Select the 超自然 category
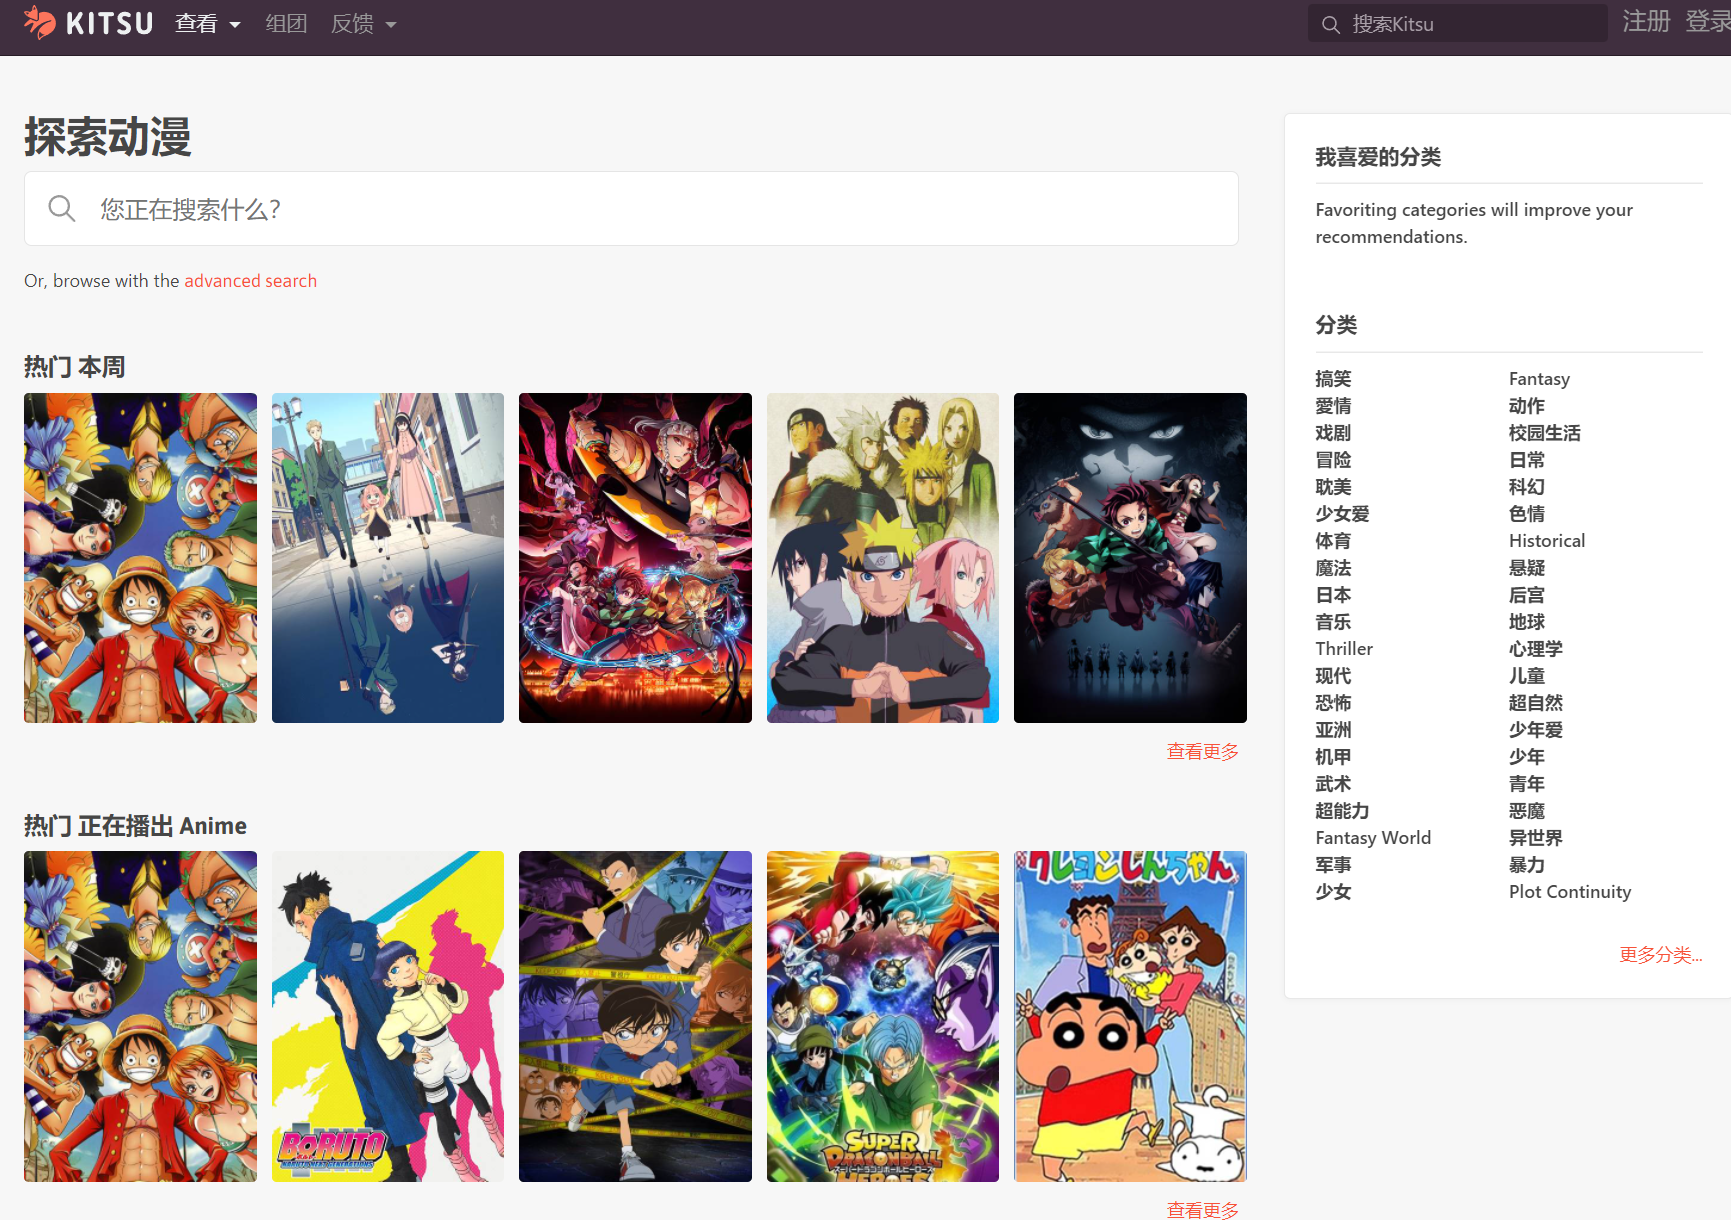The image size is (1731, 1220). pos(1536,703)
